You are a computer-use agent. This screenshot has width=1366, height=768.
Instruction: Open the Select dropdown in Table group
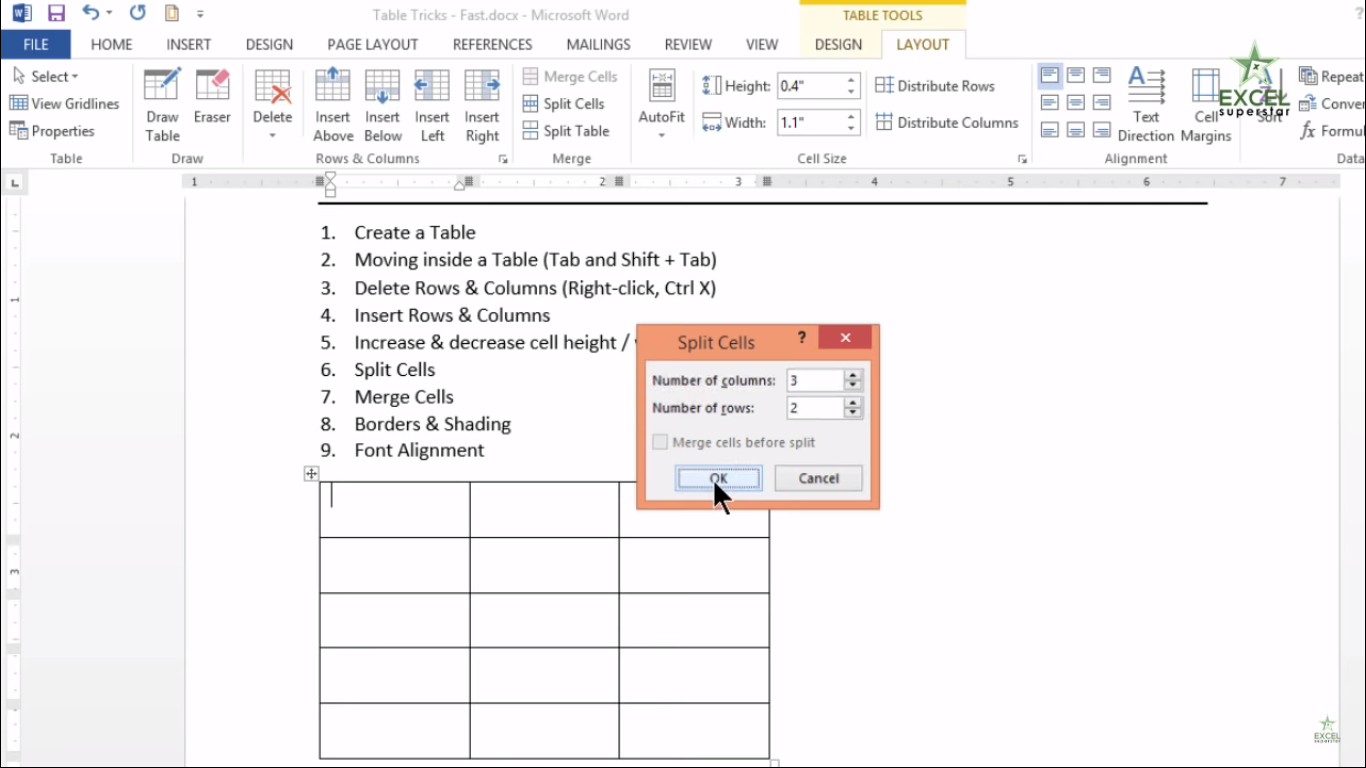(x=46, y=76)
